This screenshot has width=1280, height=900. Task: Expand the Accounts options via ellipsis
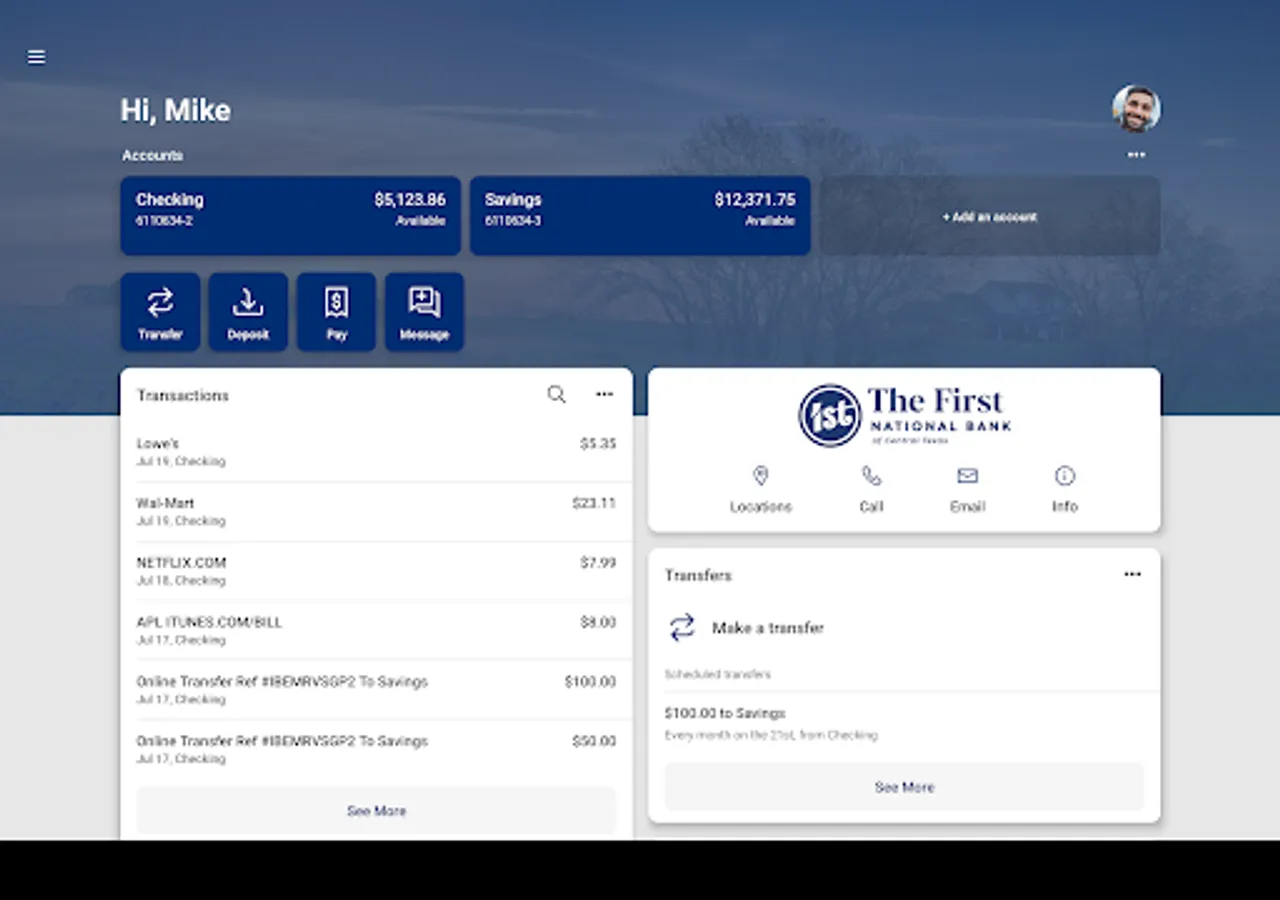pyautogui.click(x=1136, y=155)
